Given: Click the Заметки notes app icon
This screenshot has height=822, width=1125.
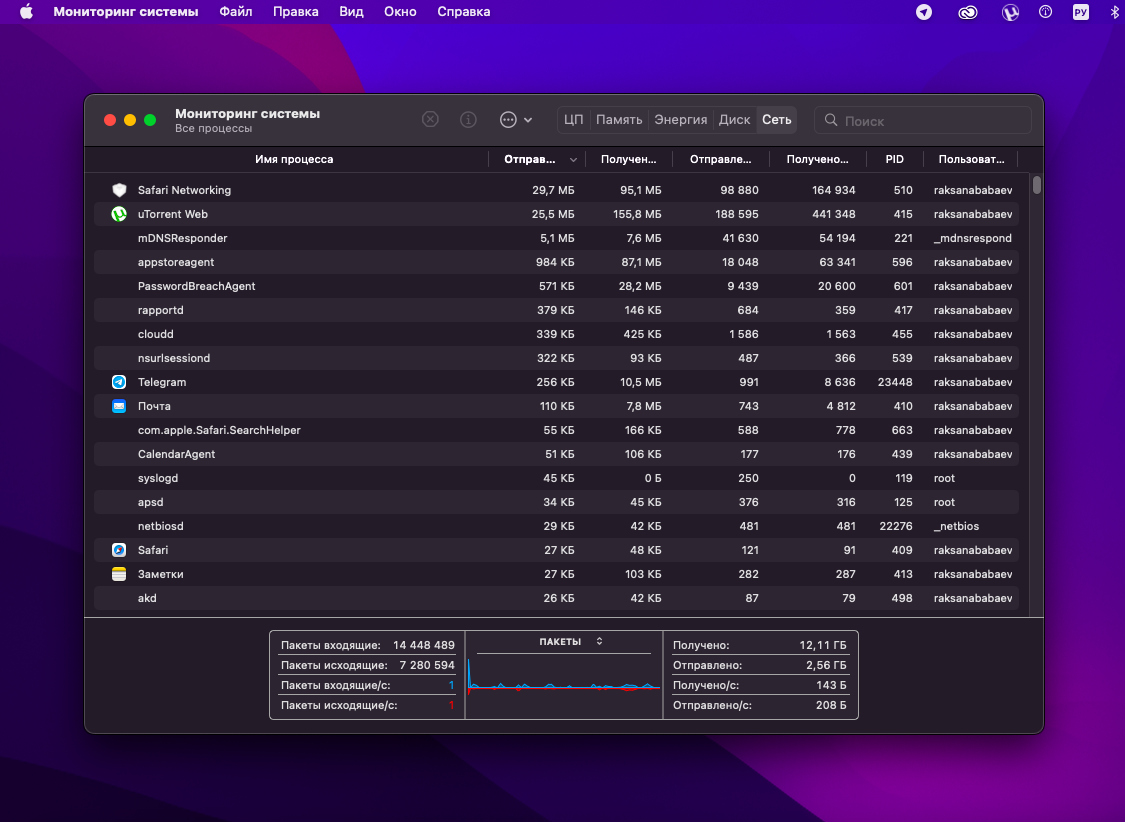Looking at the screenshot, I should [119, 574].
